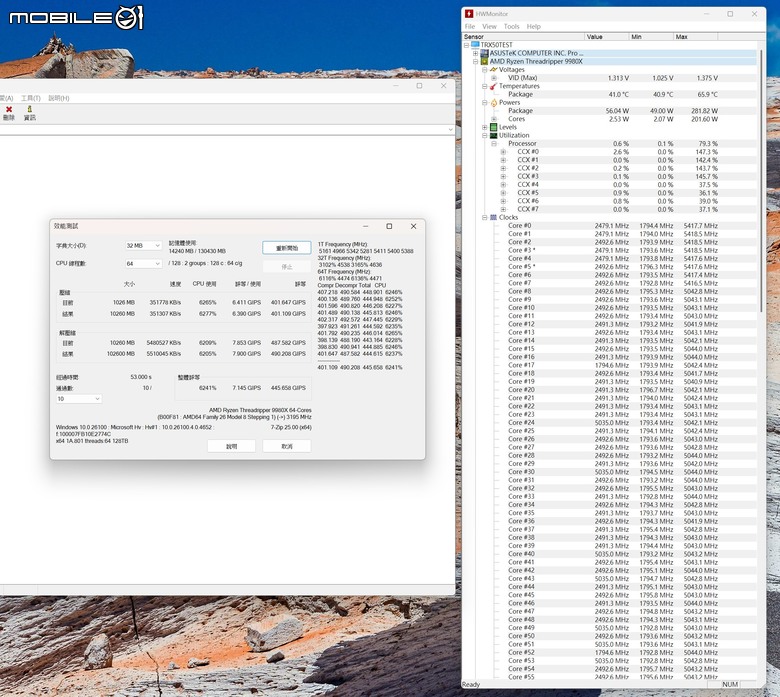Click the Utilization graph icon

493,135
